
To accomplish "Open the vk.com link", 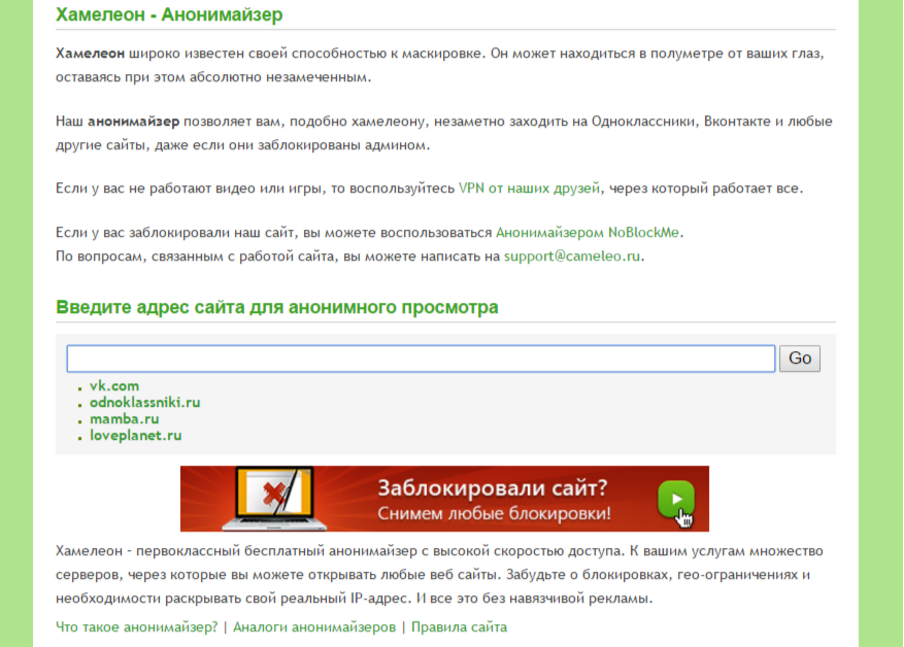I will (114, 386).
